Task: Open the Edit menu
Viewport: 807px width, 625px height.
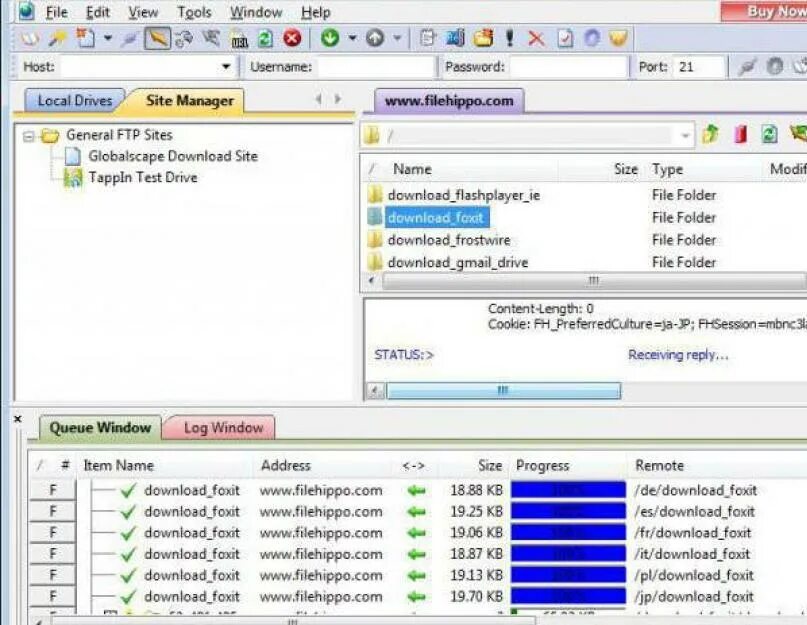Action: coord(98,12)
